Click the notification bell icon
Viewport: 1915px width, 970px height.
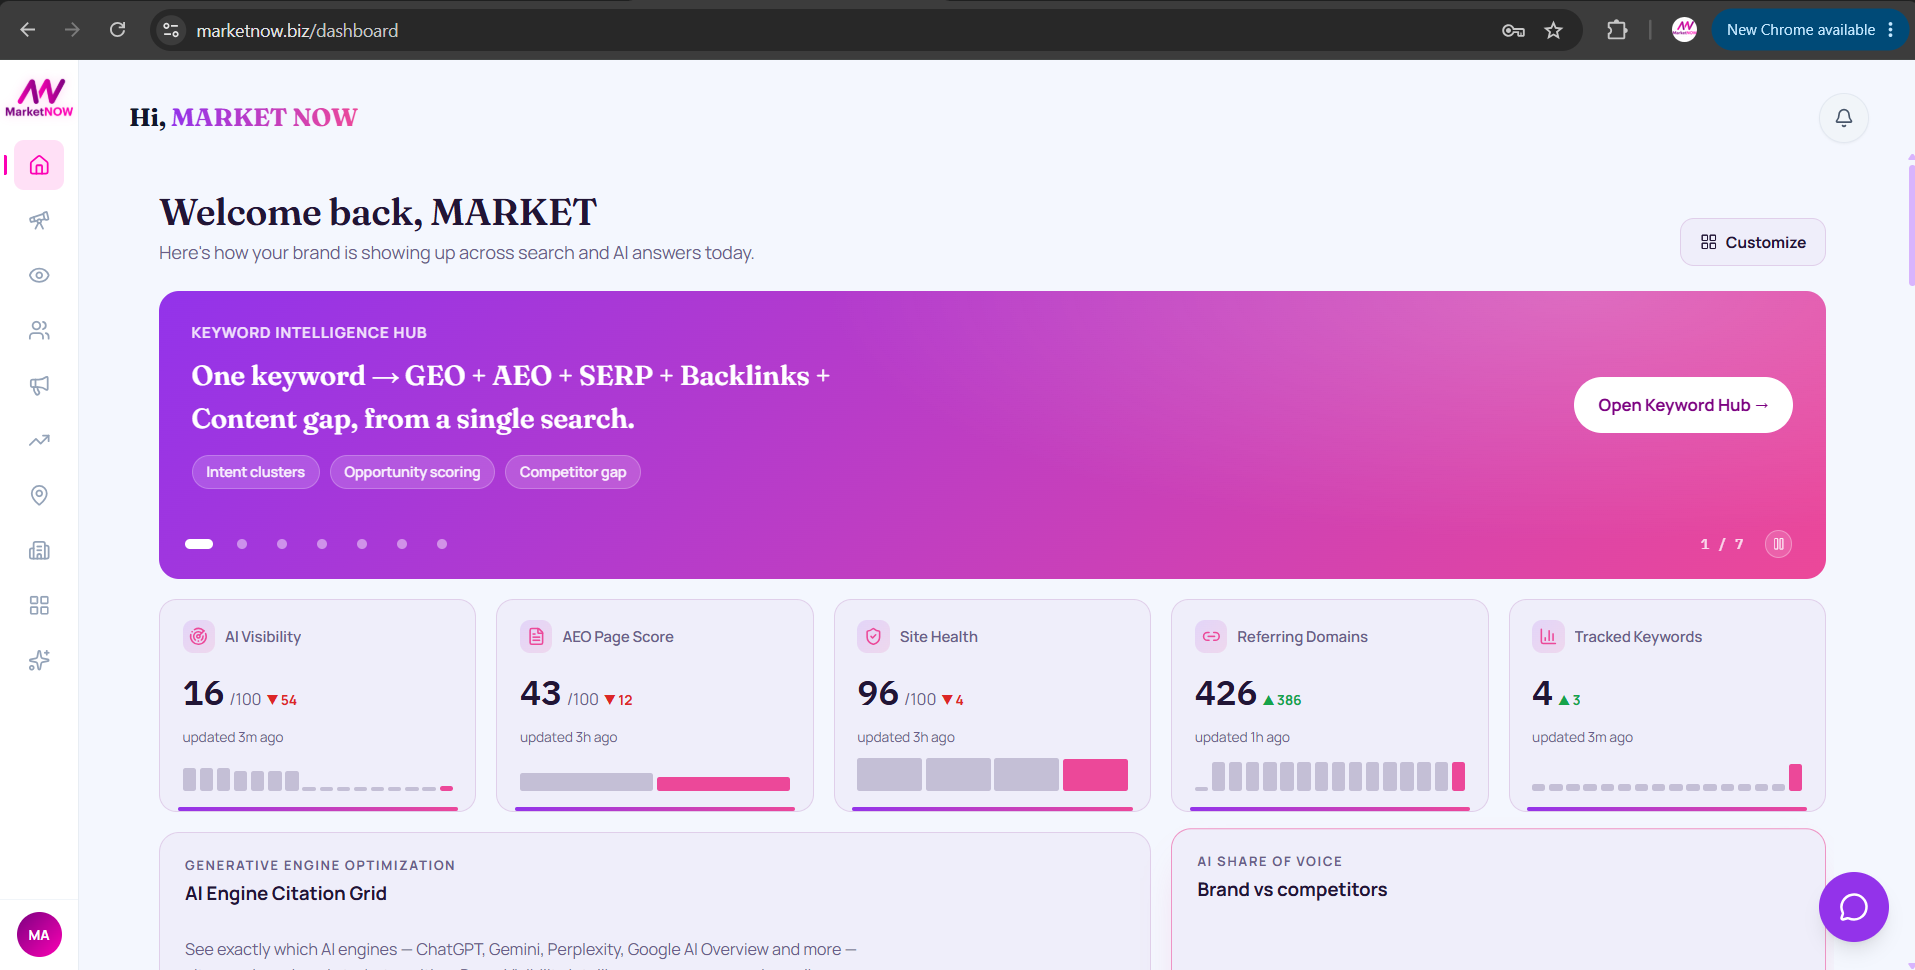pos(1843,118)
